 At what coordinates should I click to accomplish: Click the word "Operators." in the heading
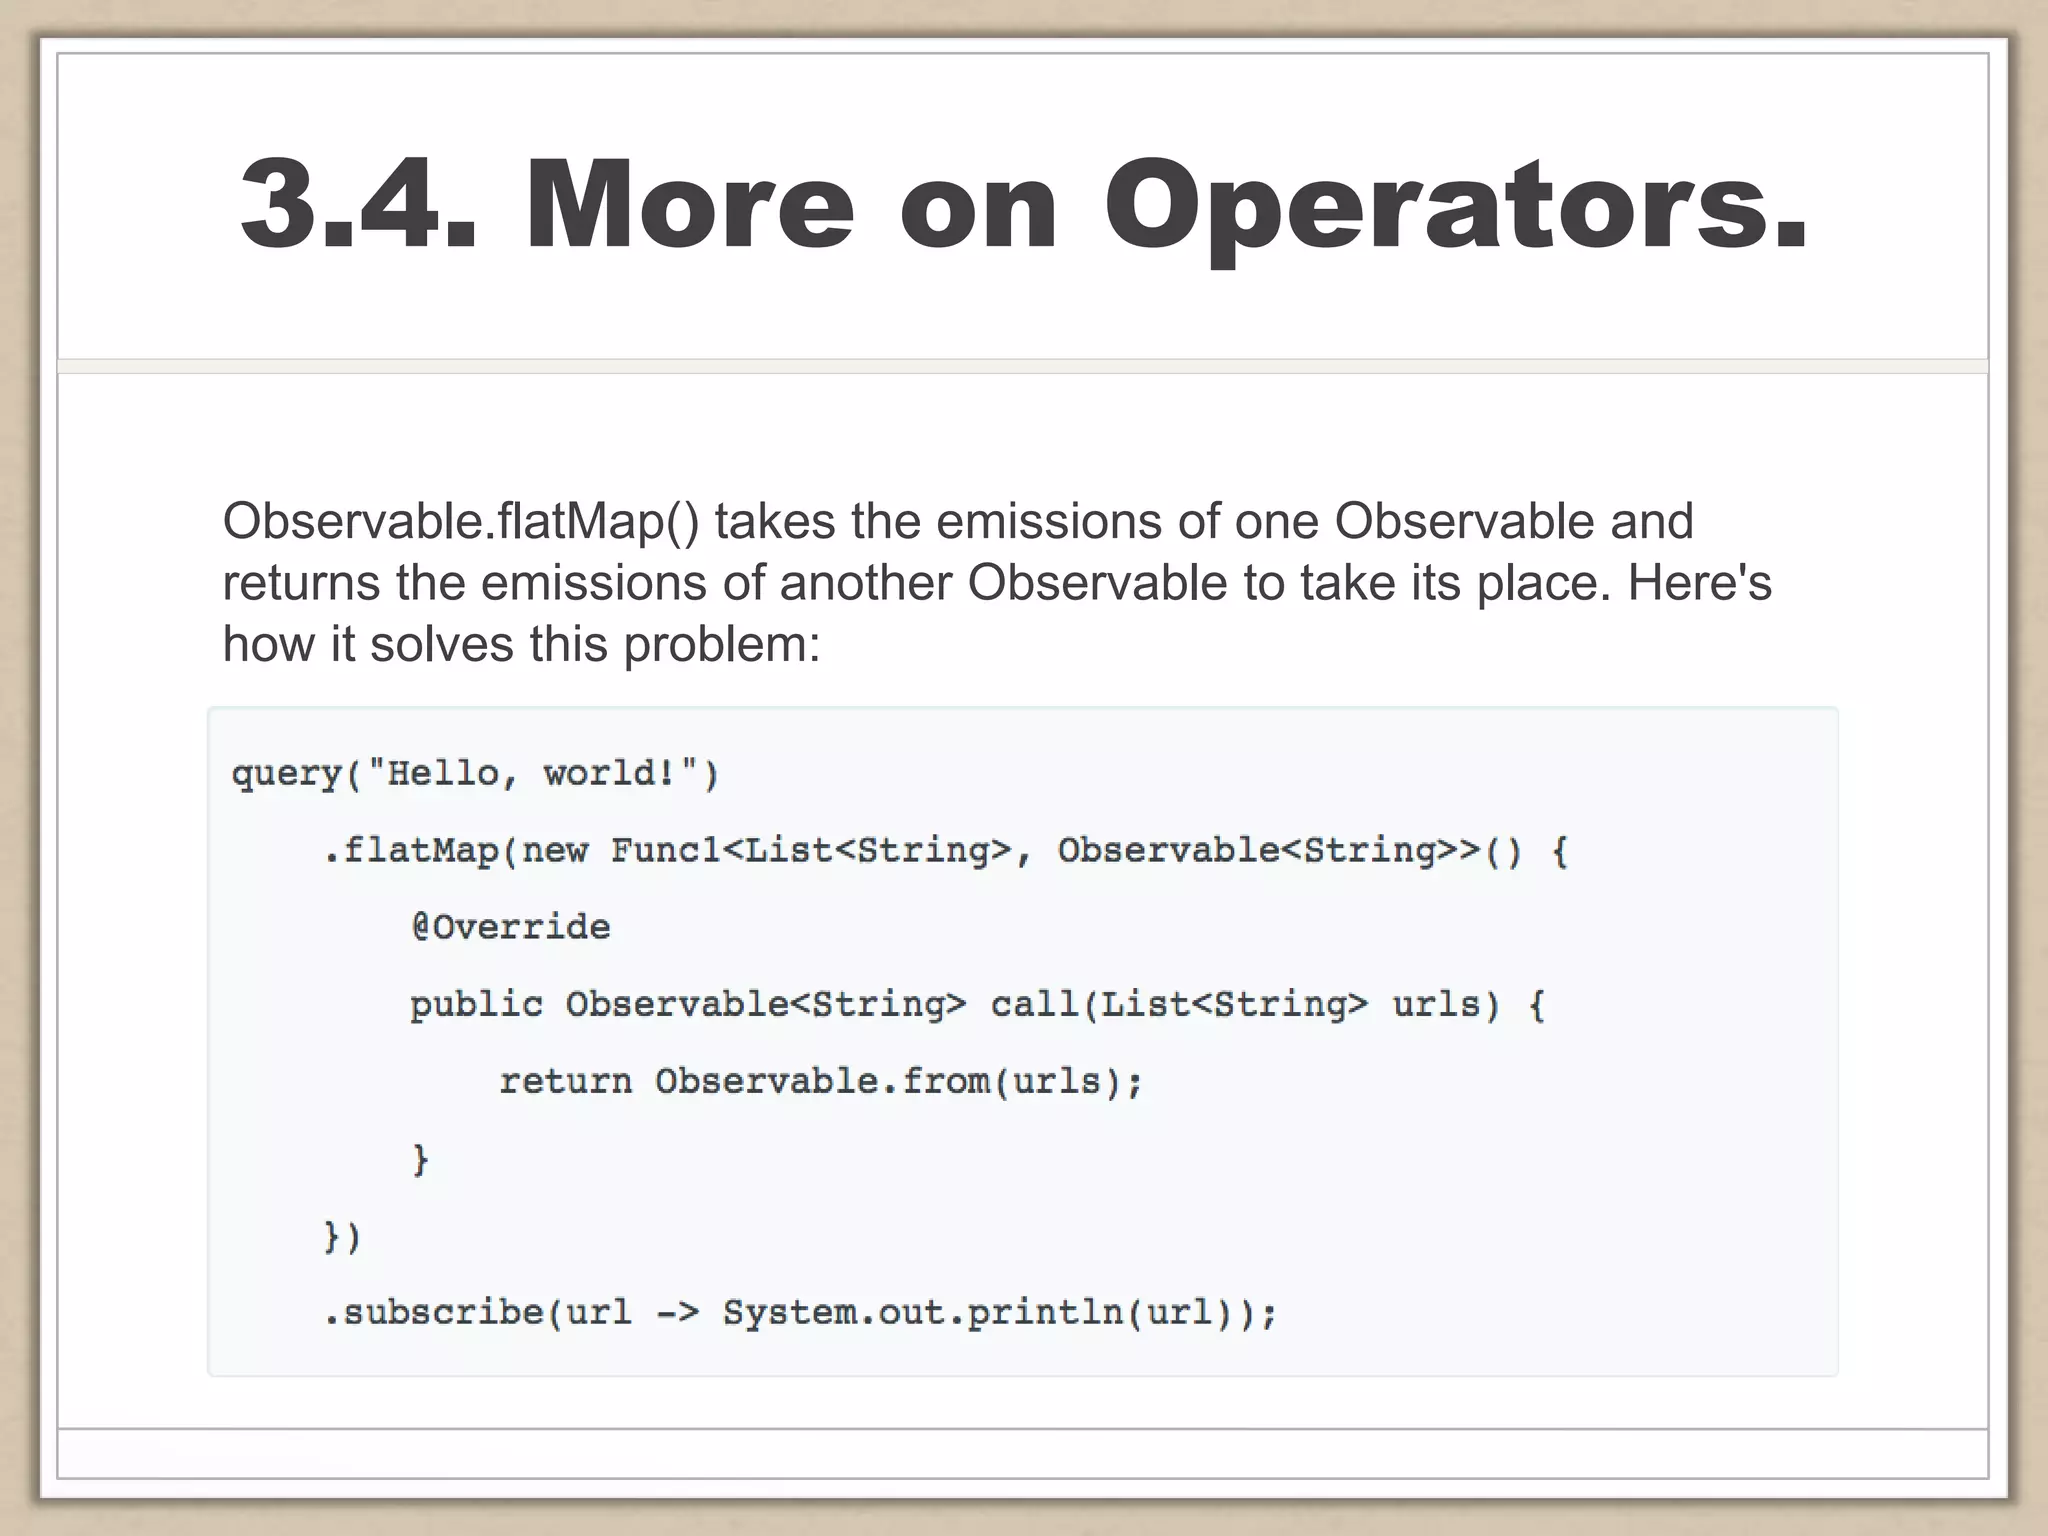(x=1456, y=205)
